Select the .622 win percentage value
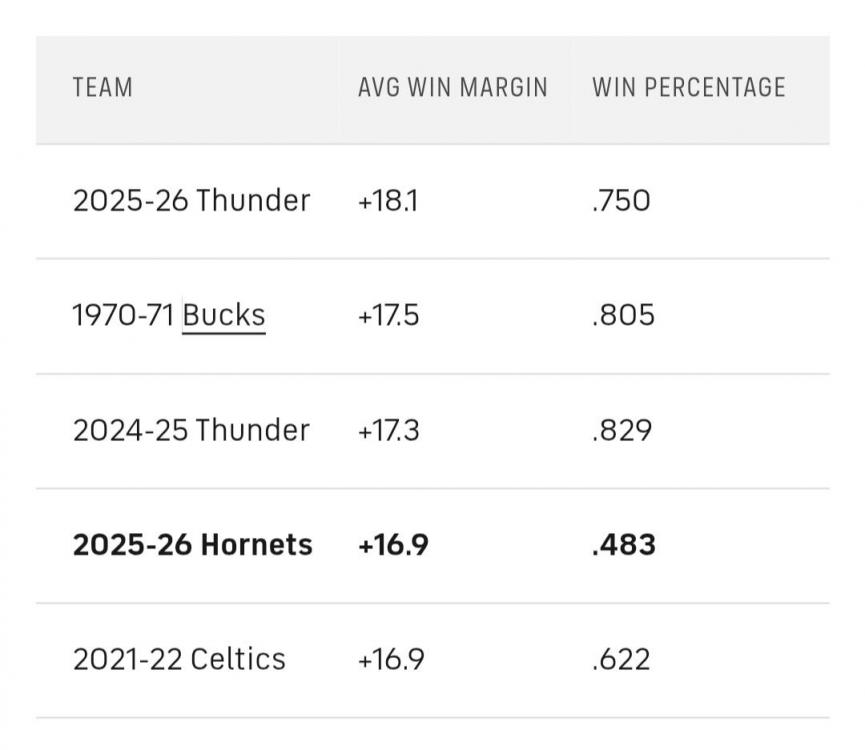 [x=621, y=660]
